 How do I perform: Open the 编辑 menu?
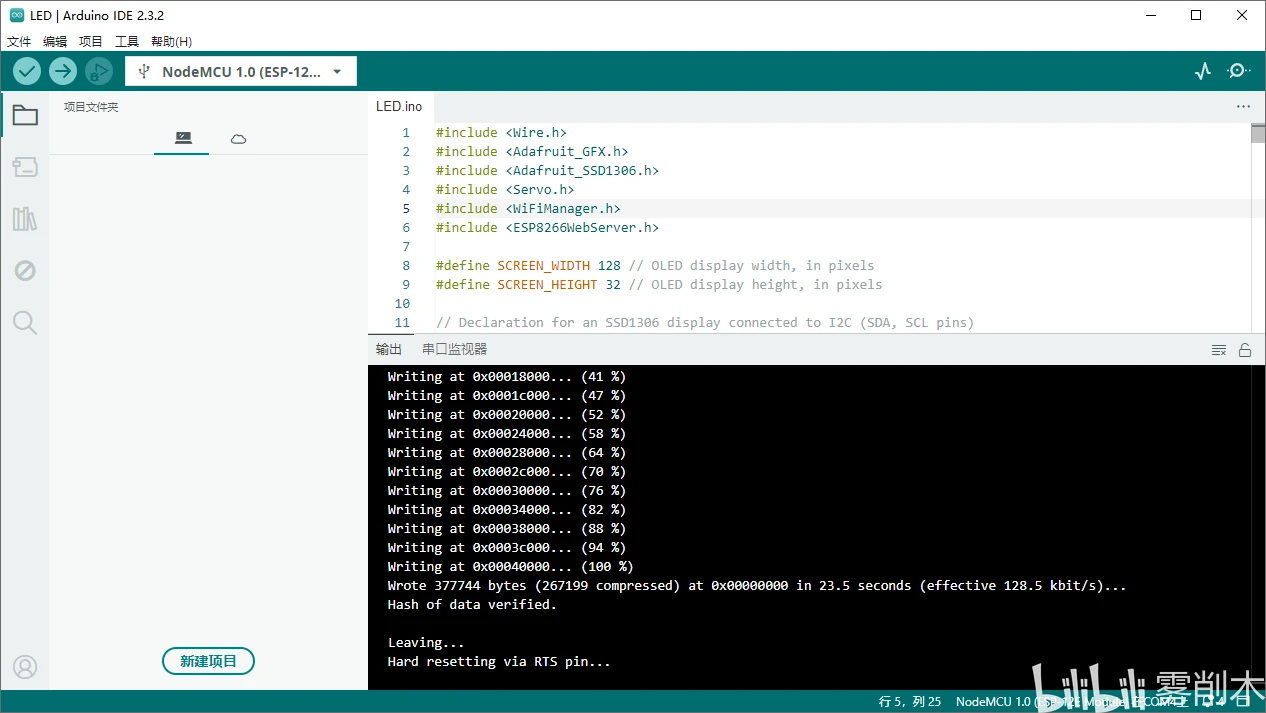pos(55,42)
